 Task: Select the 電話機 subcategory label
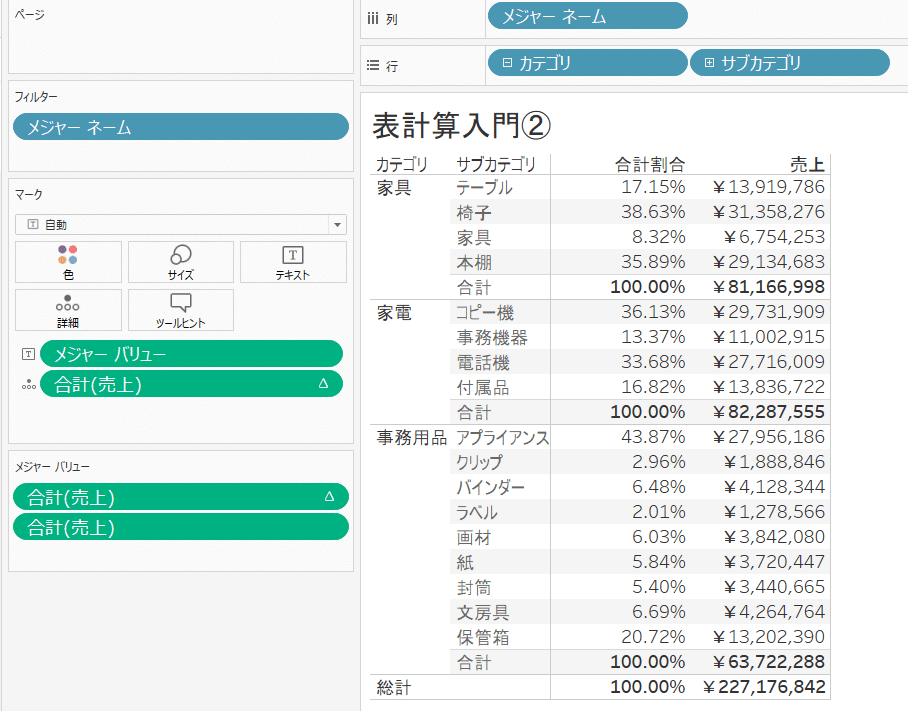pos(483,362)
